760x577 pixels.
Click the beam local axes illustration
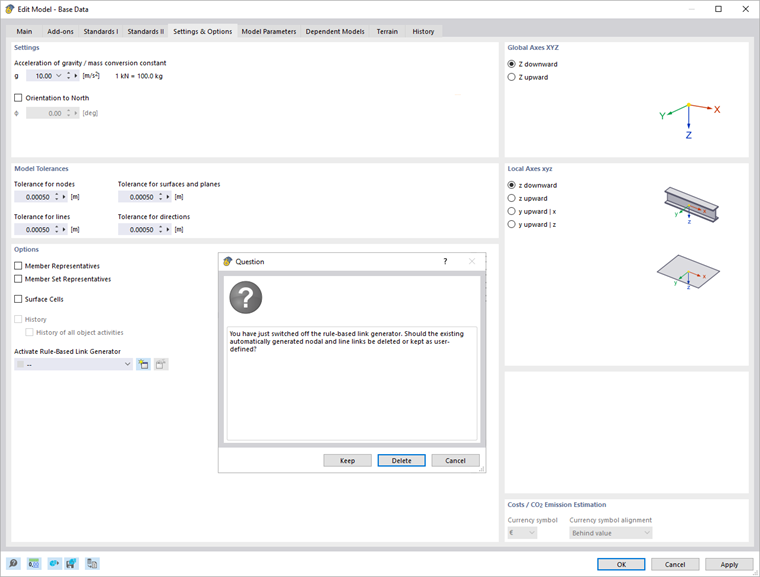(691, 205)
